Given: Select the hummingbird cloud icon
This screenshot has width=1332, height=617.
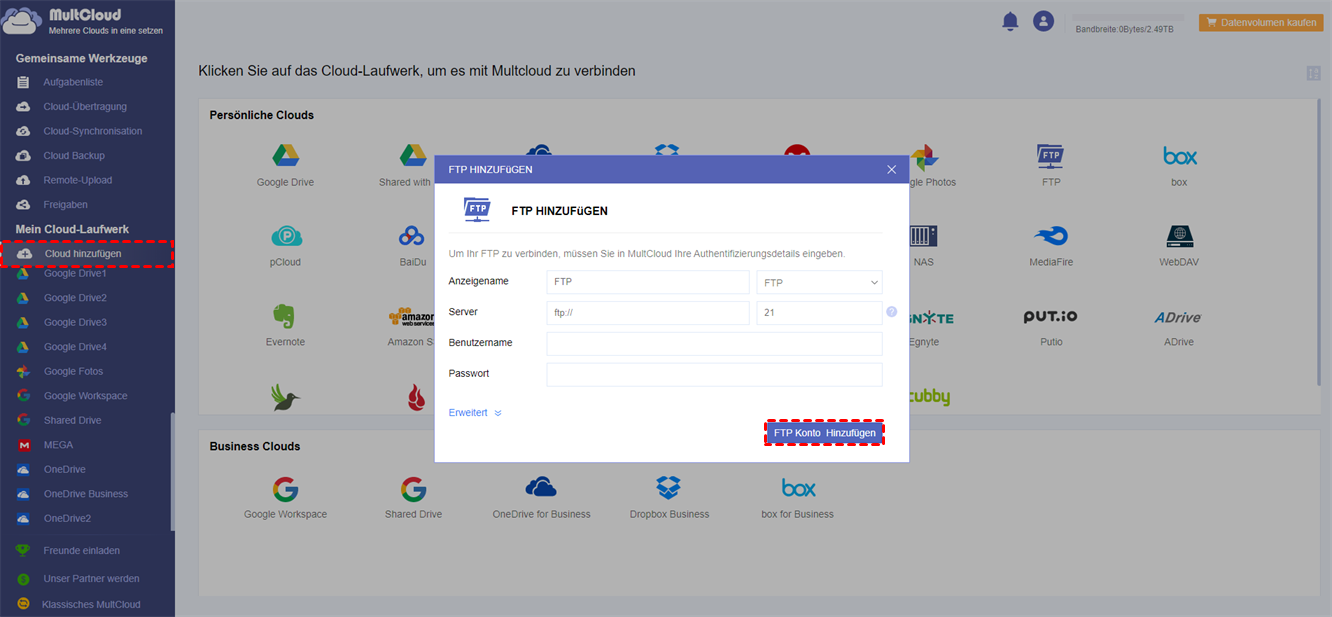Looking at the screenshot, I should coord(286,397).
